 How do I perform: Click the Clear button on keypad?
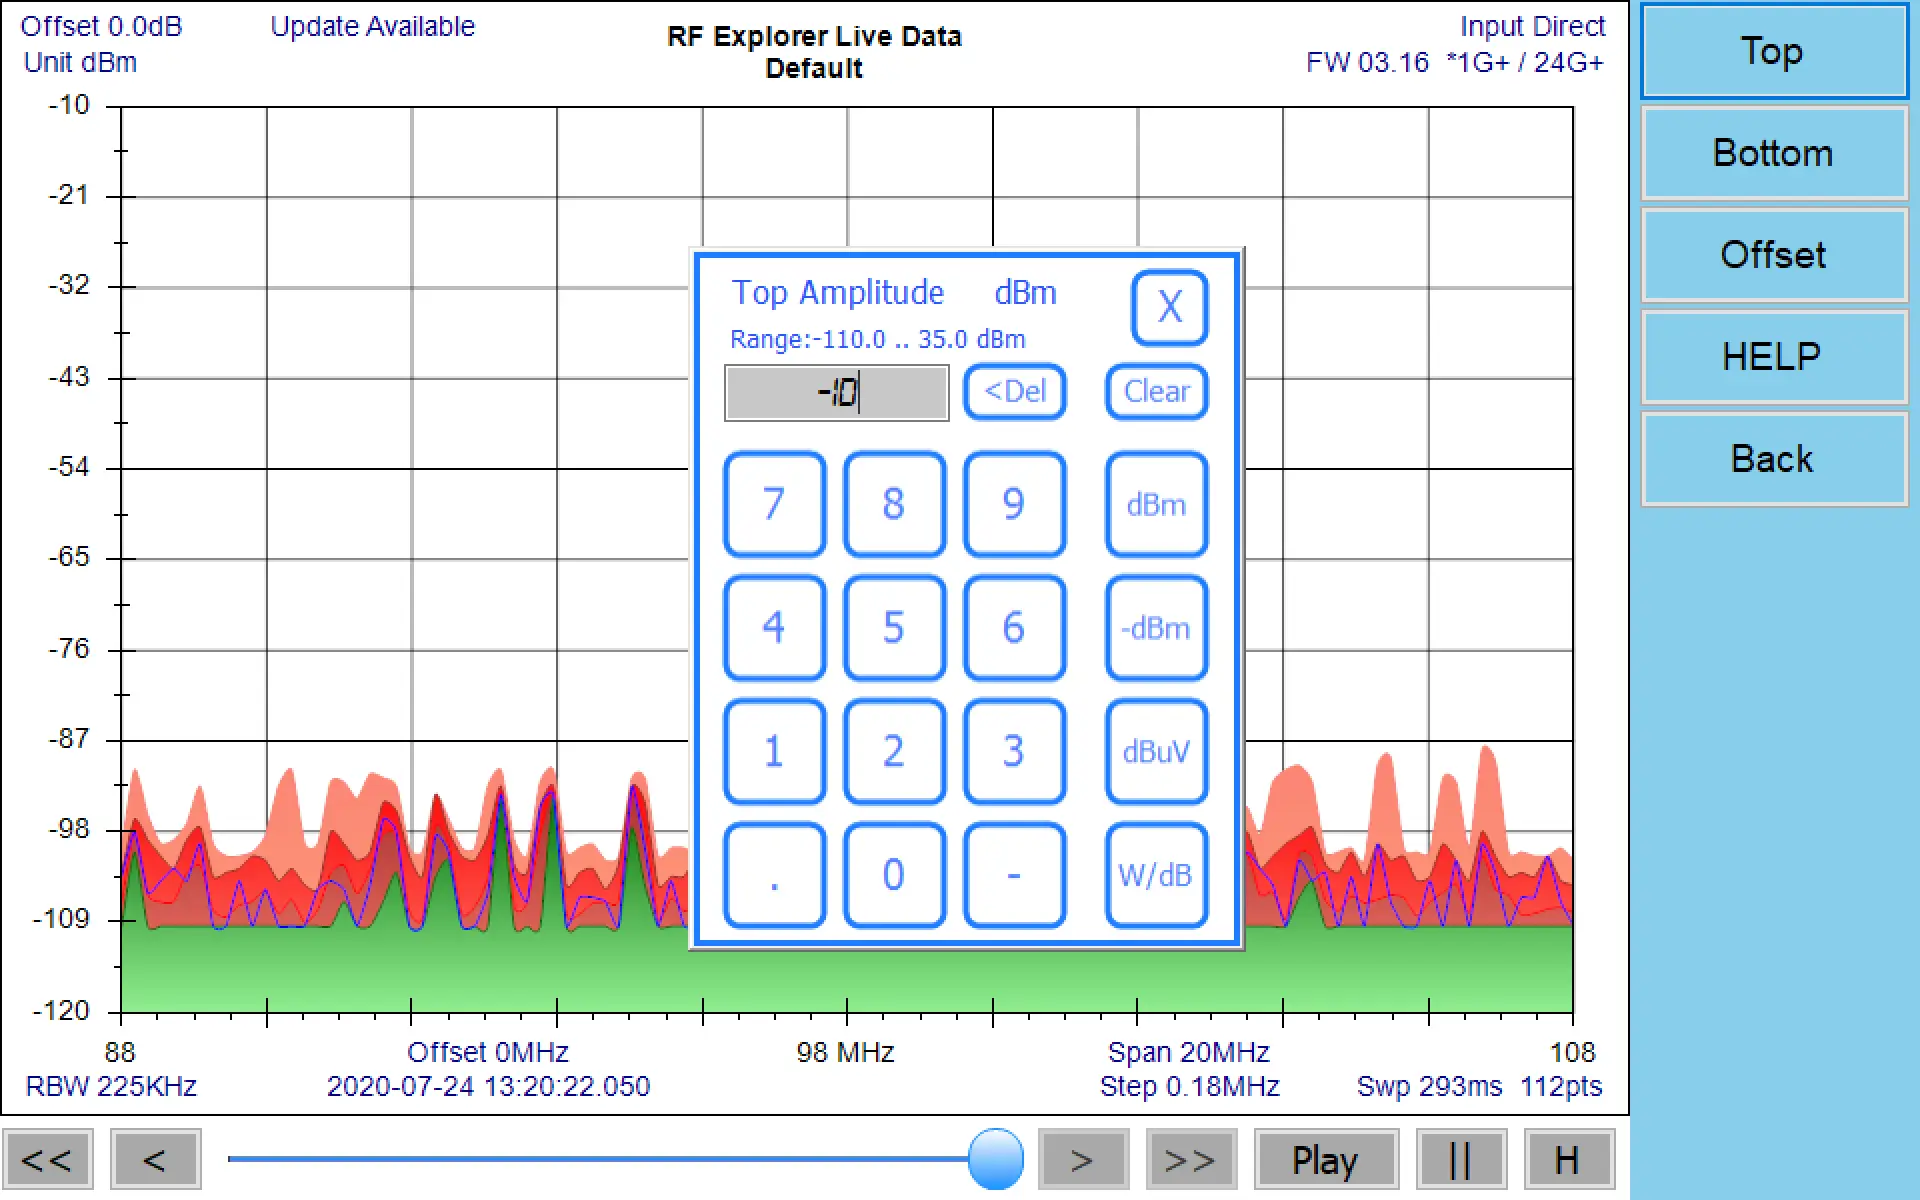(1157, 391)
